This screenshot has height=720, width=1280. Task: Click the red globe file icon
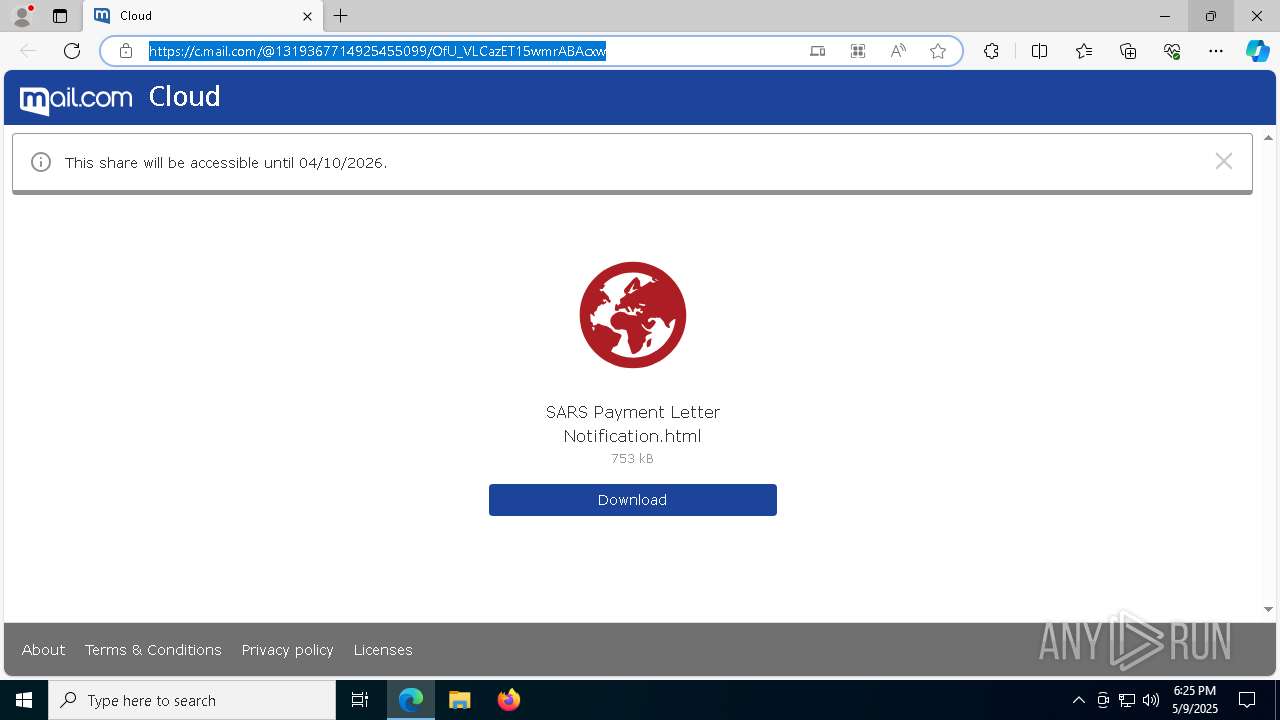(633, 315)
